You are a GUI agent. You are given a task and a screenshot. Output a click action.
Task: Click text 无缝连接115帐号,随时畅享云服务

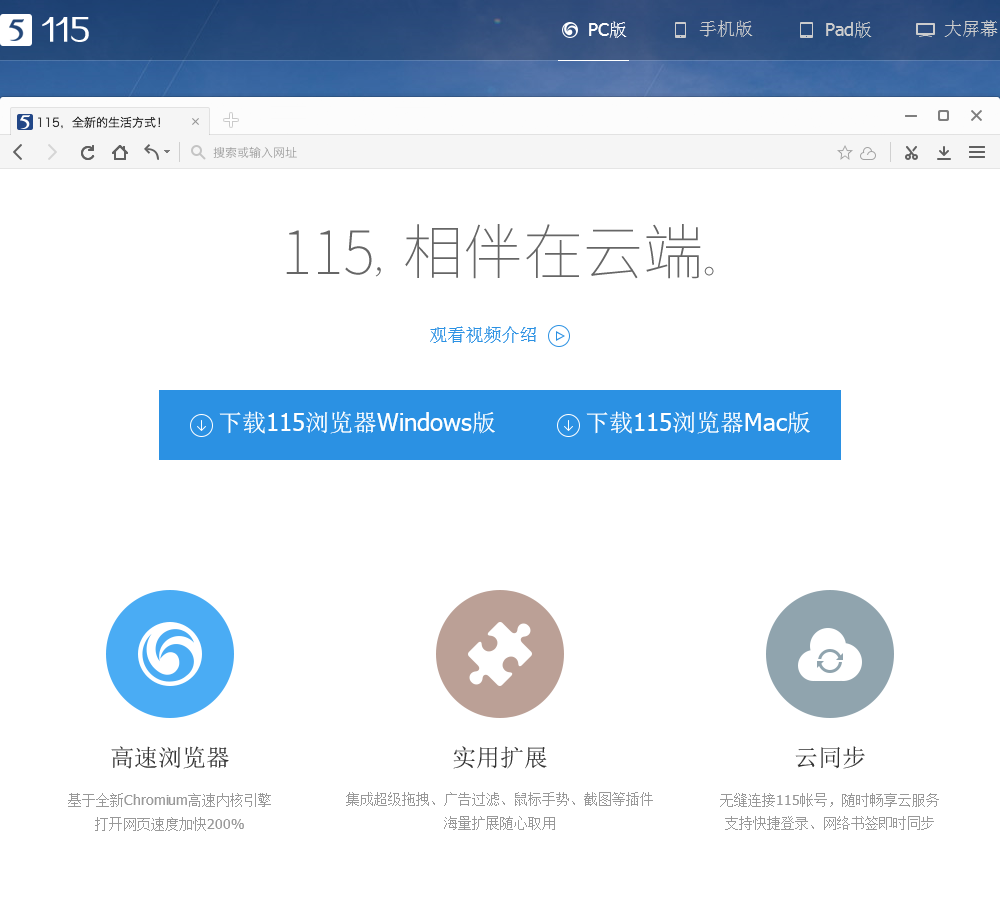829,800
